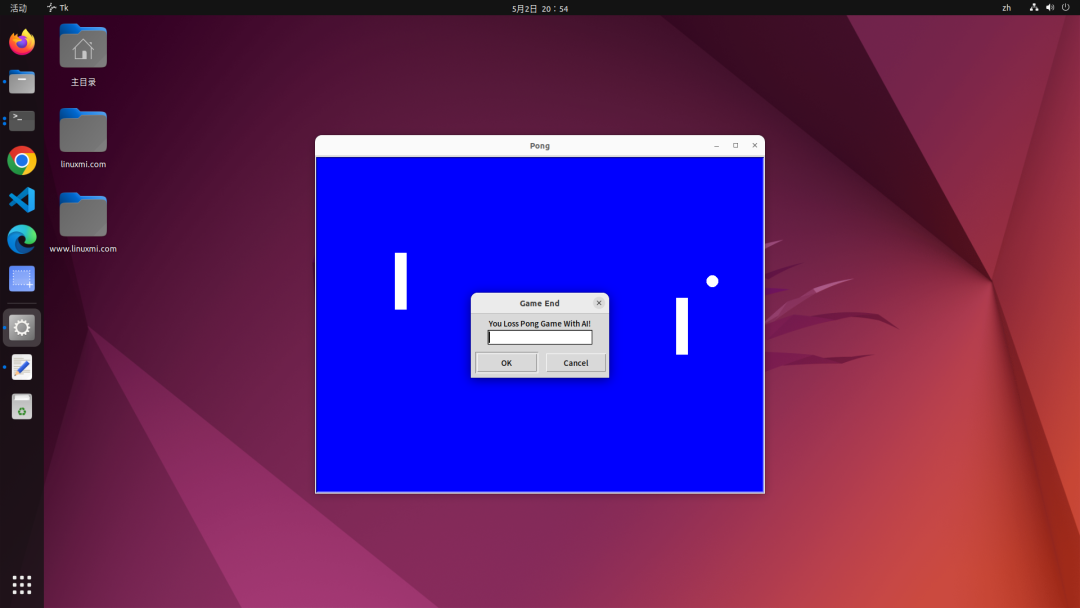1080x608 pixels.
Task: Open Microsoft Edge from the dock
Action: 22,240
